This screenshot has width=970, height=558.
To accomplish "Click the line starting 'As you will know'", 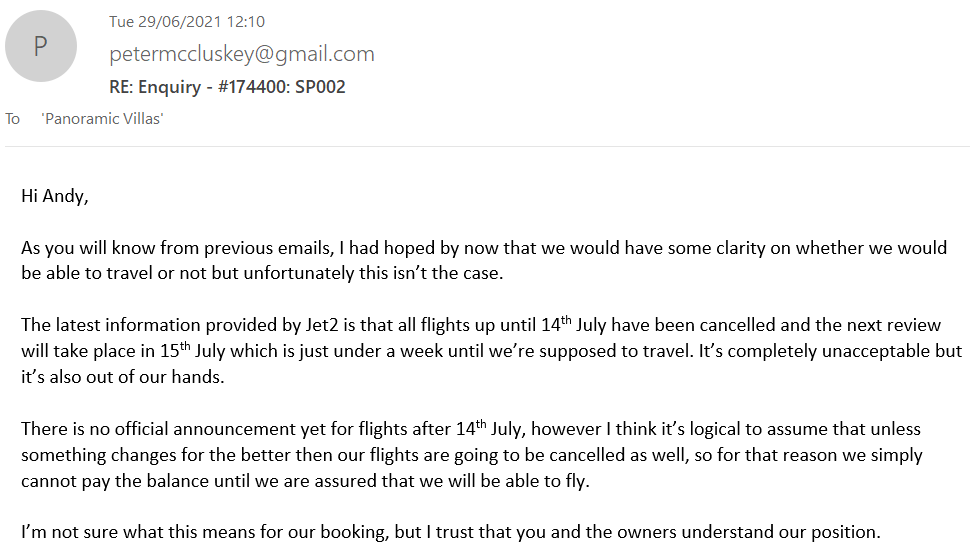I will click(x=484, y=248).
